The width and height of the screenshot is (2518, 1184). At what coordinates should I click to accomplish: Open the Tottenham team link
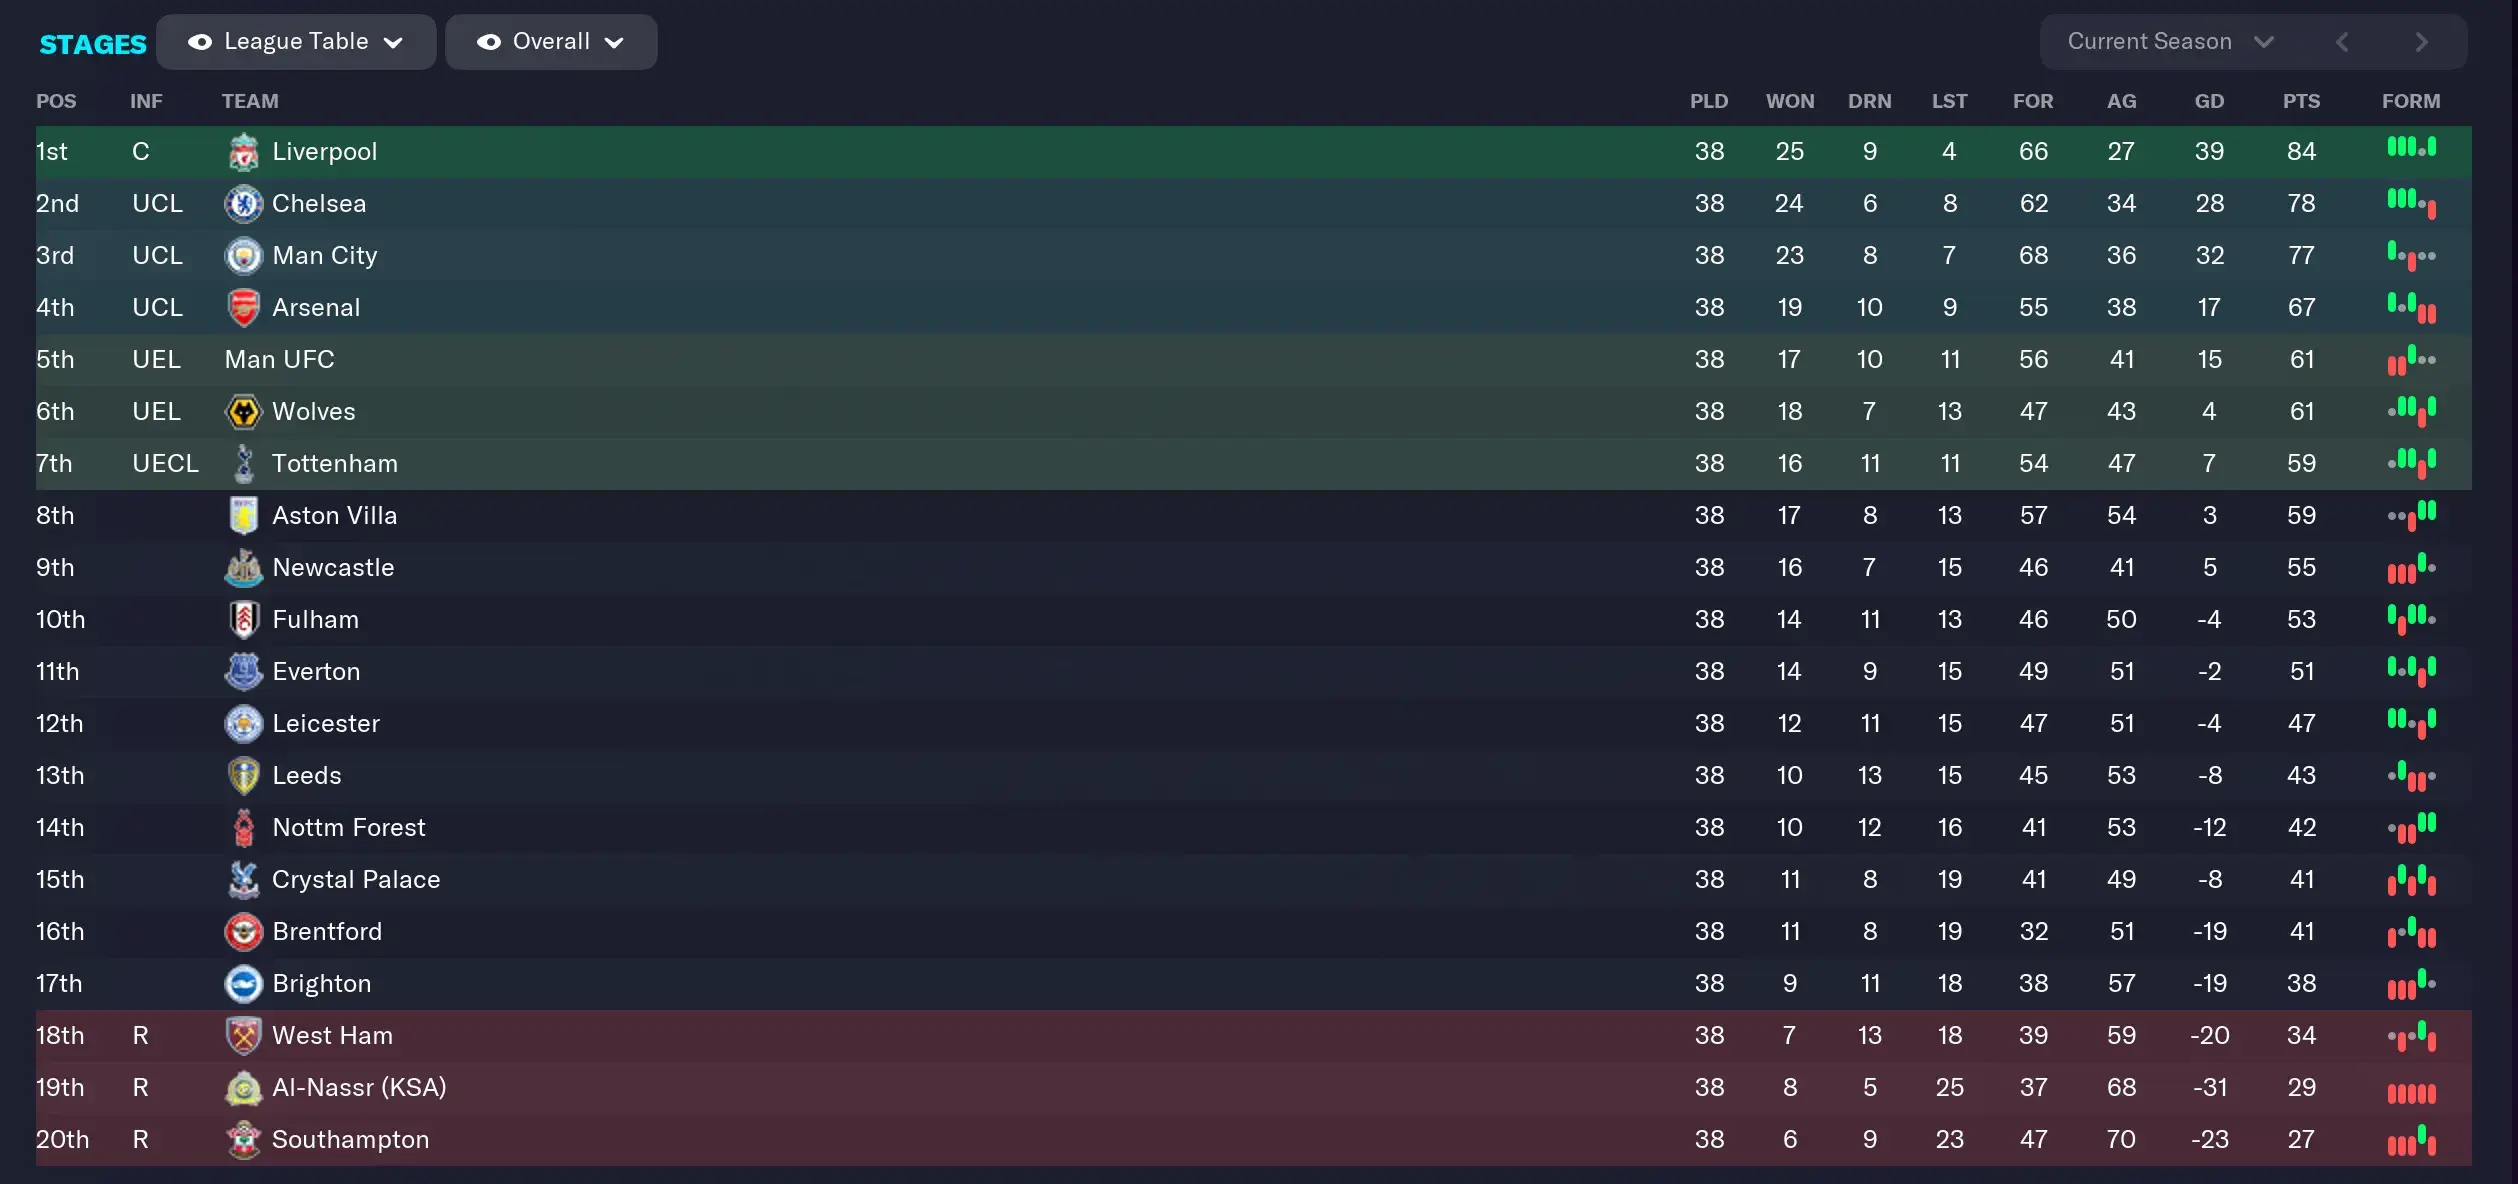334,464
